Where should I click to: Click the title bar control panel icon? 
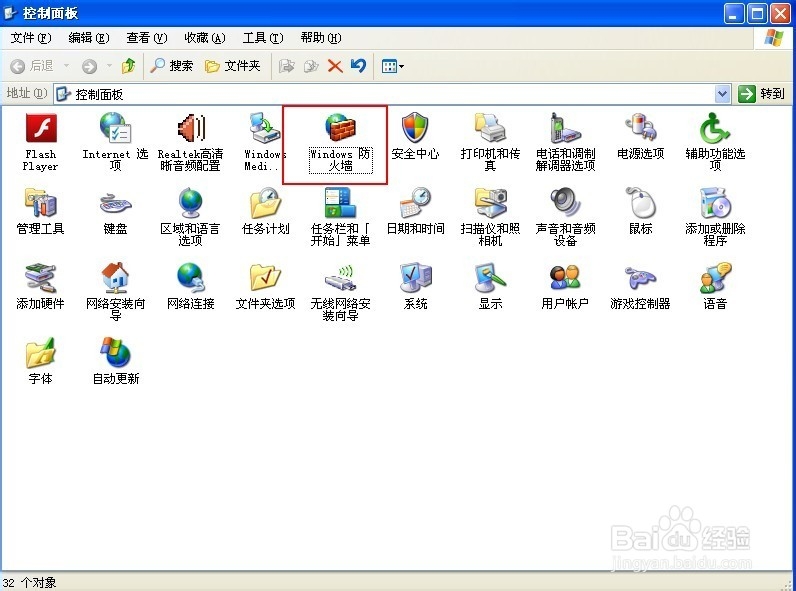click(x=11, y=13)
